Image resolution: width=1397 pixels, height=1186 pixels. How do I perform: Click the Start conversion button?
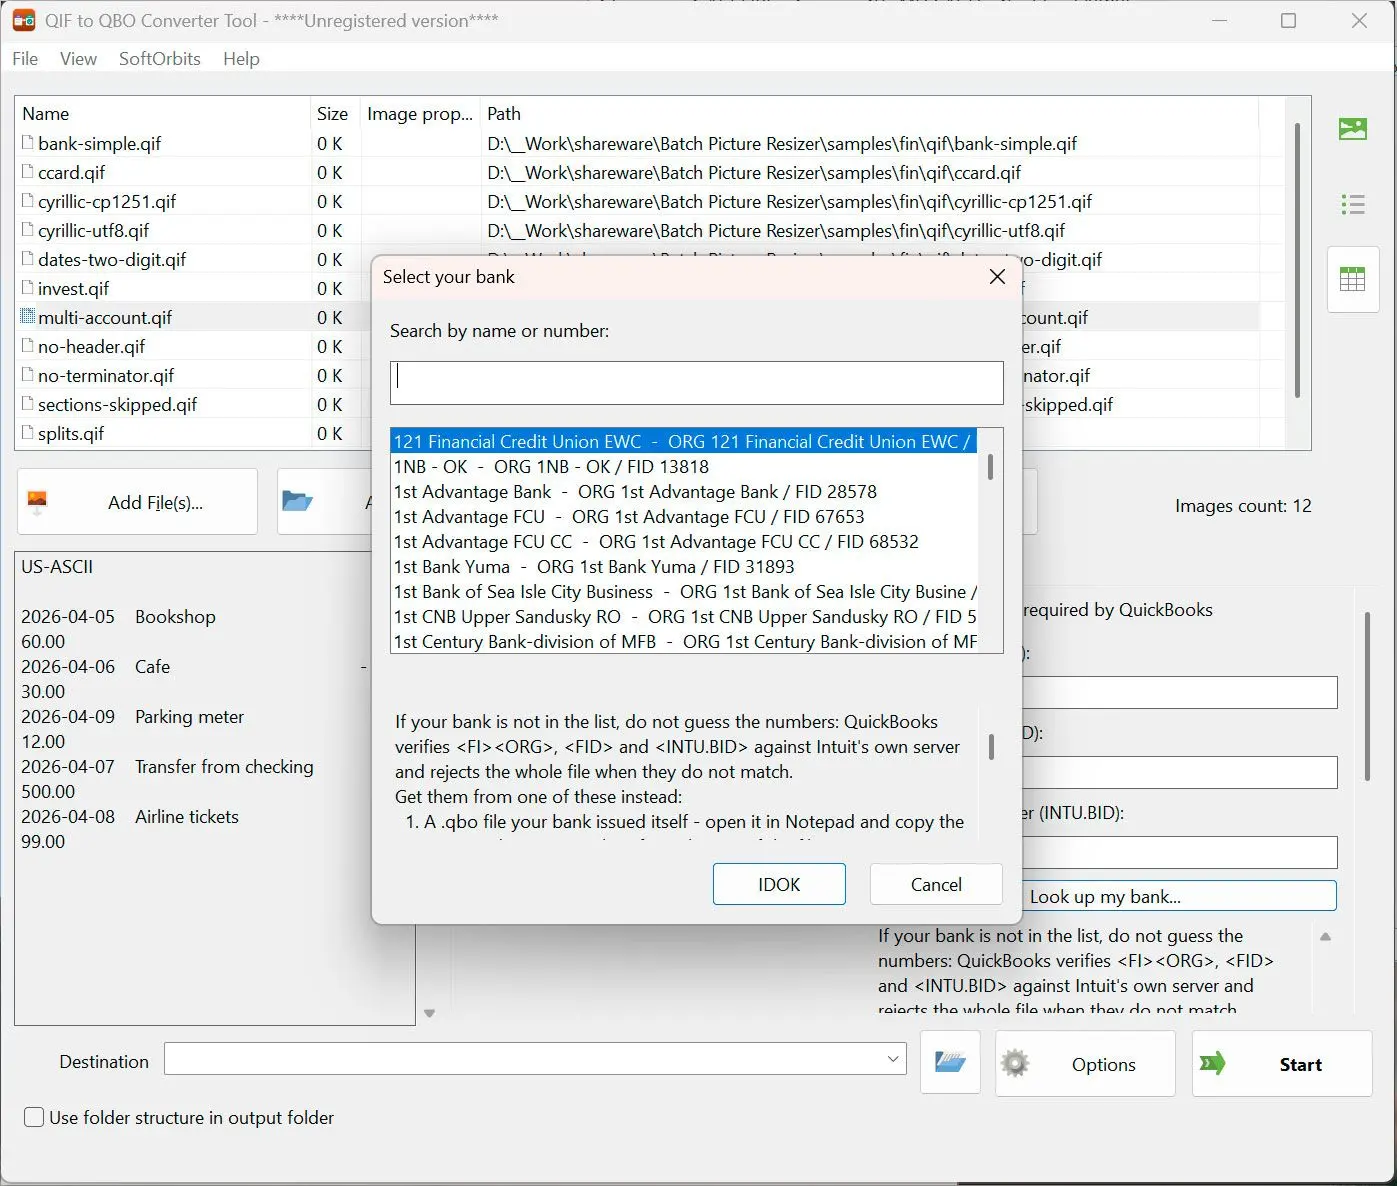1282,1064
